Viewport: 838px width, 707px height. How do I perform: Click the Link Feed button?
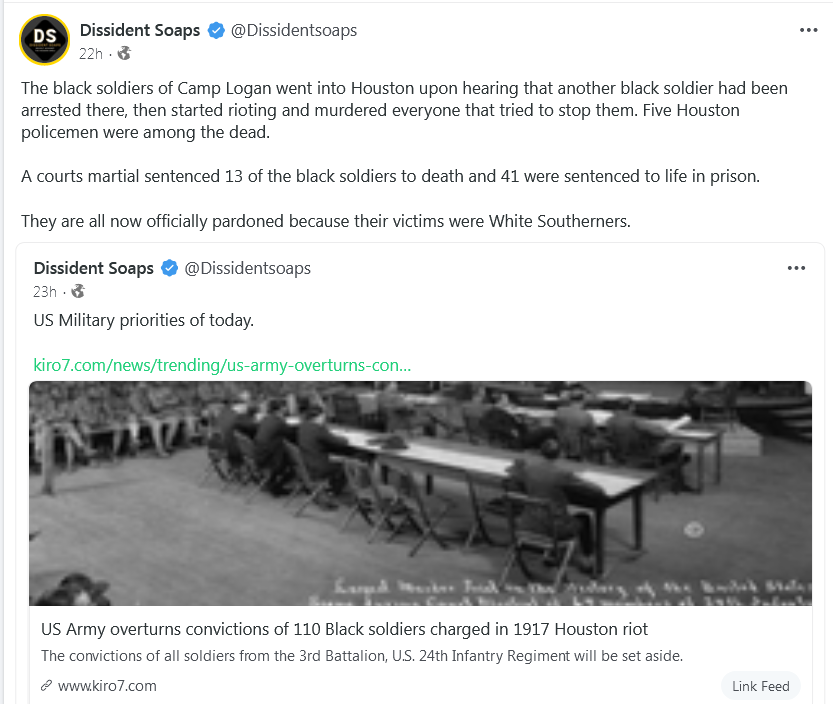coord(761,686)
